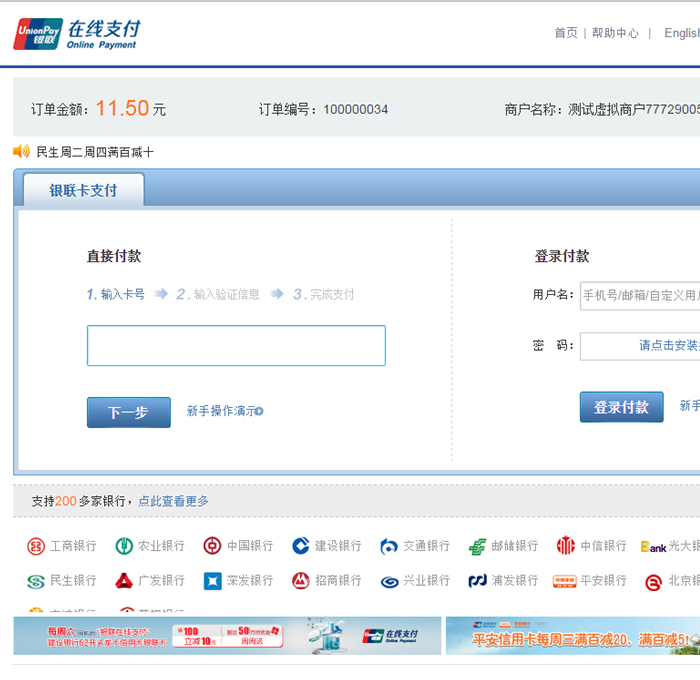Click the 用户名 username input field
700x680 pixels.
(640, 295)
